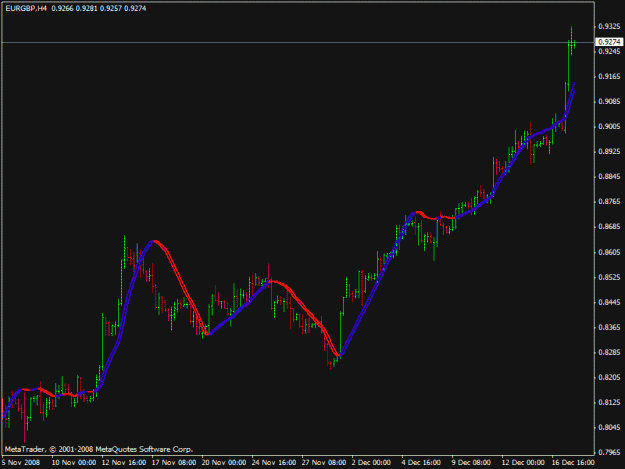Click the 0.8125 price axis label
Image resolution: width=625 pixels, height=469 pixels.
click(x=609, y=402)
